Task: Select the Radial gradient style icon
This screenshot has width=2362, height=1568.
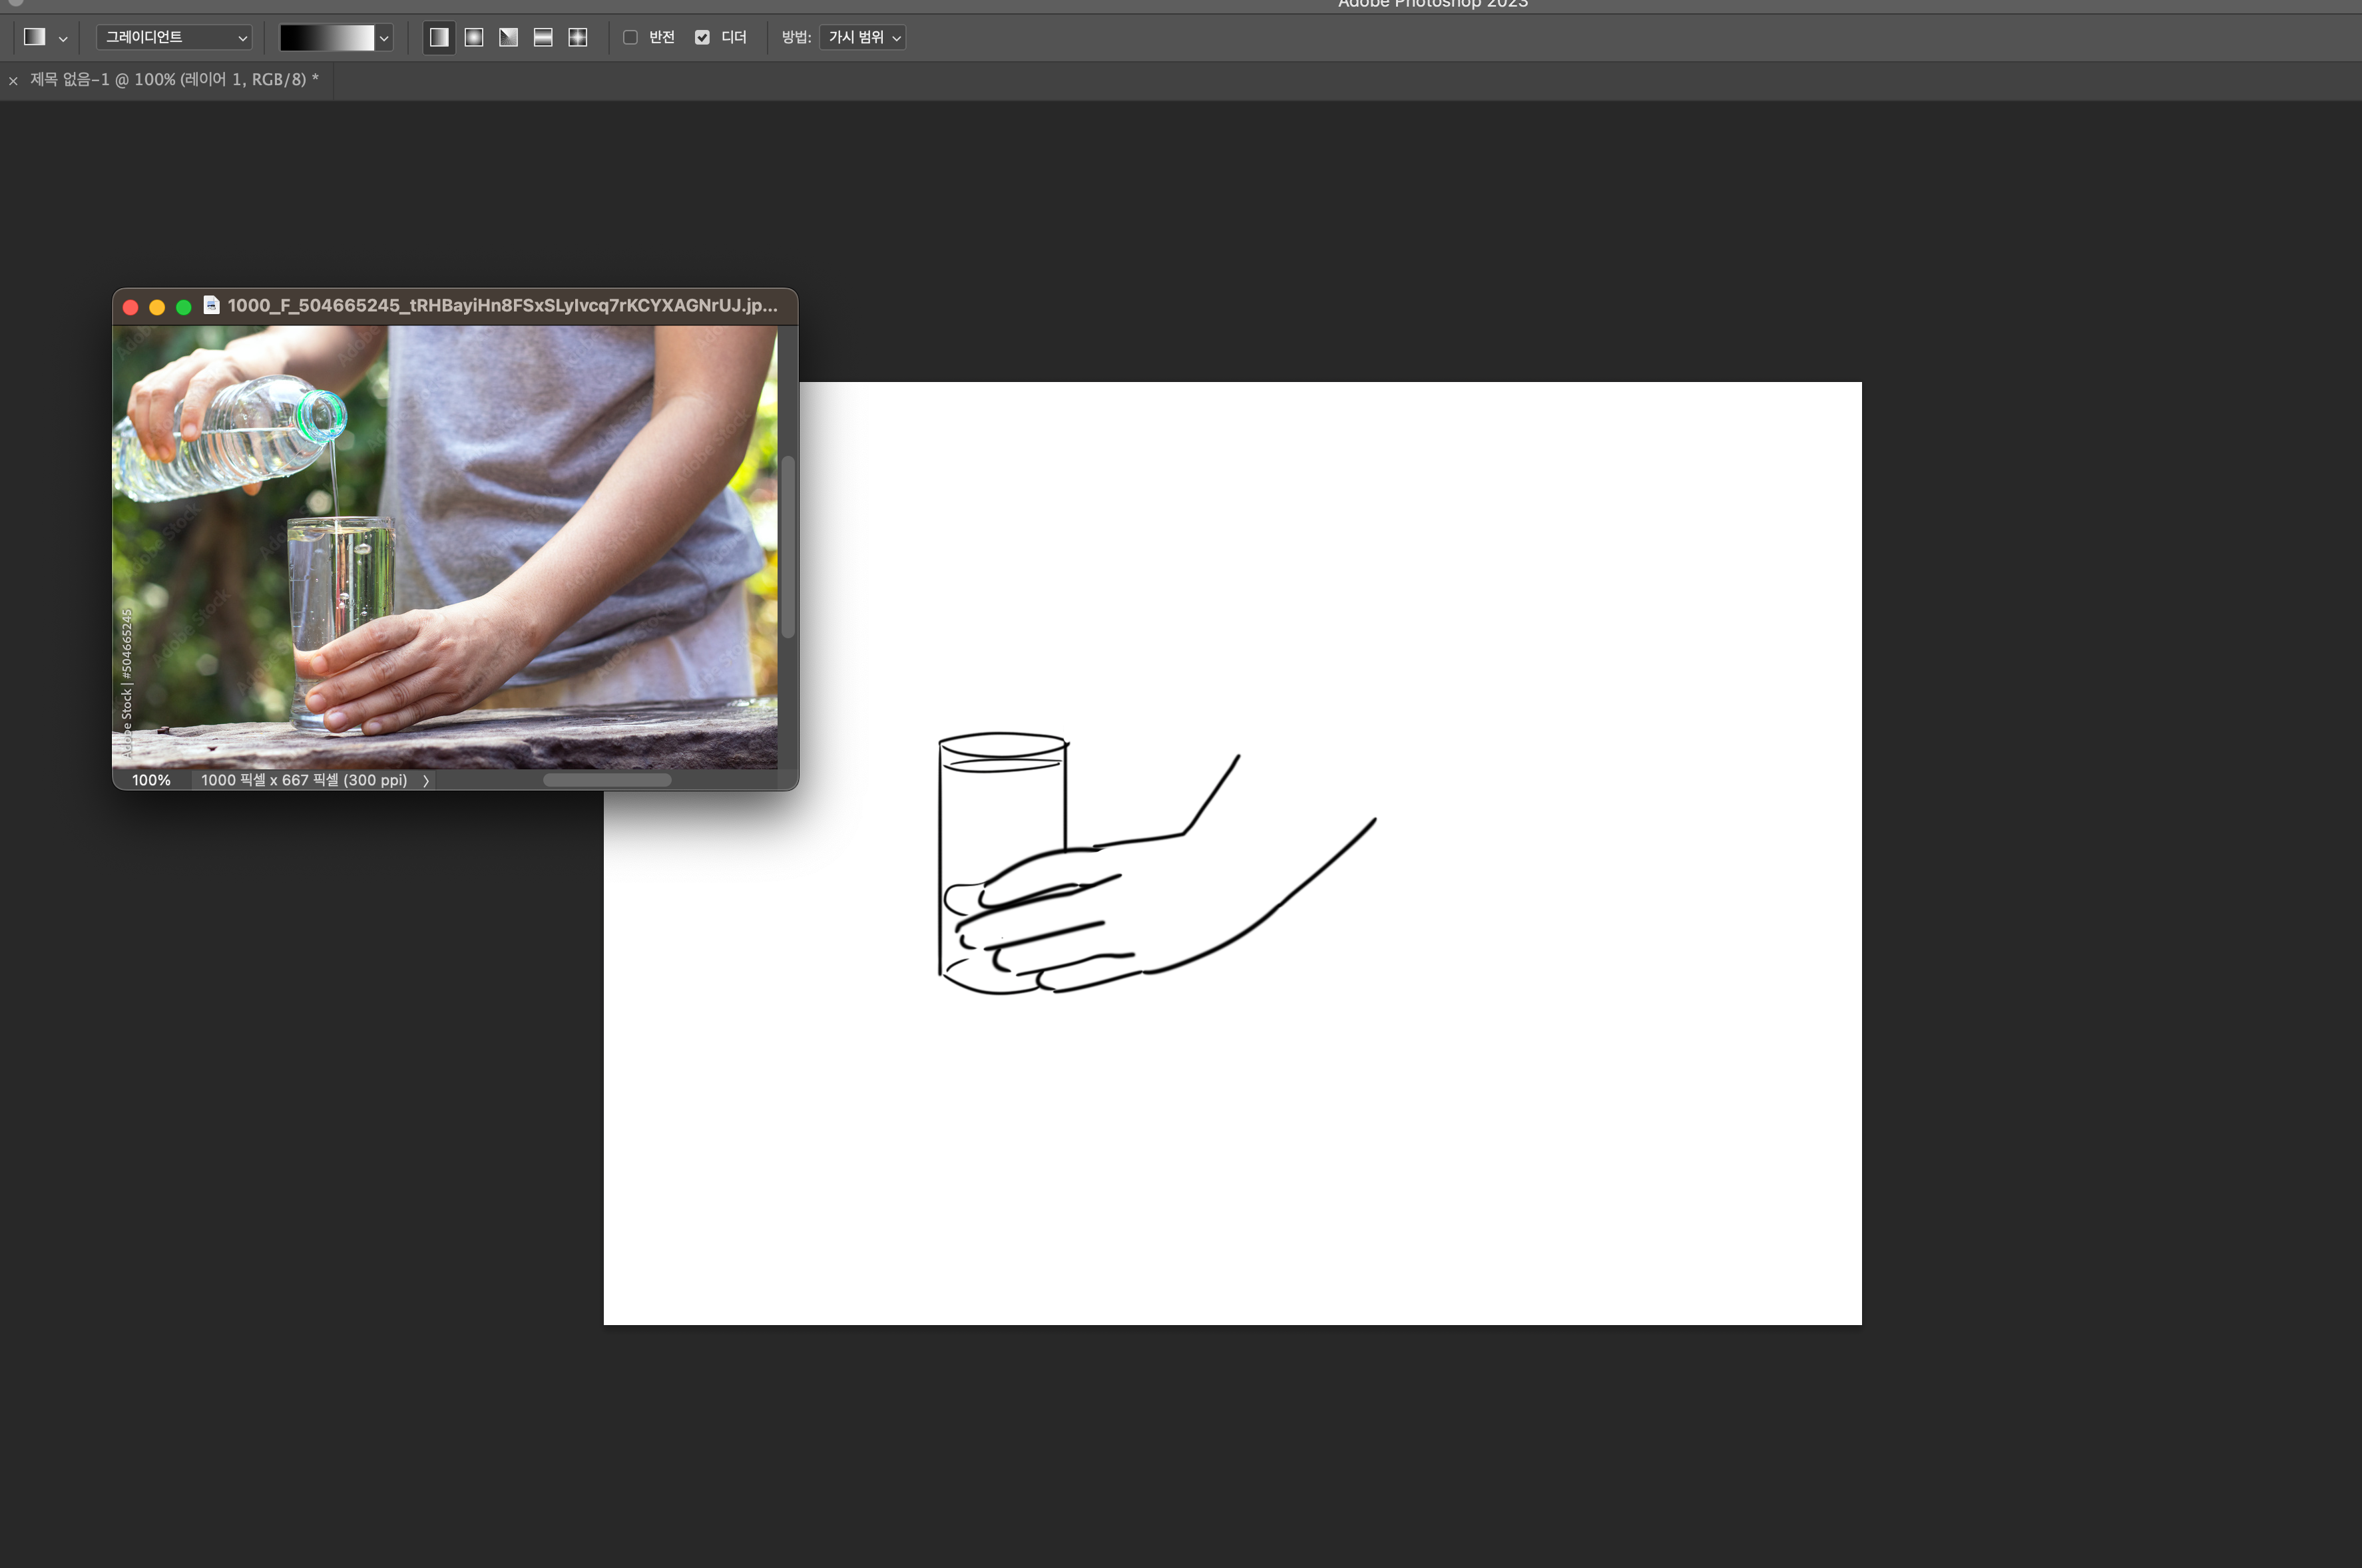Action: (x=474, y=37)
